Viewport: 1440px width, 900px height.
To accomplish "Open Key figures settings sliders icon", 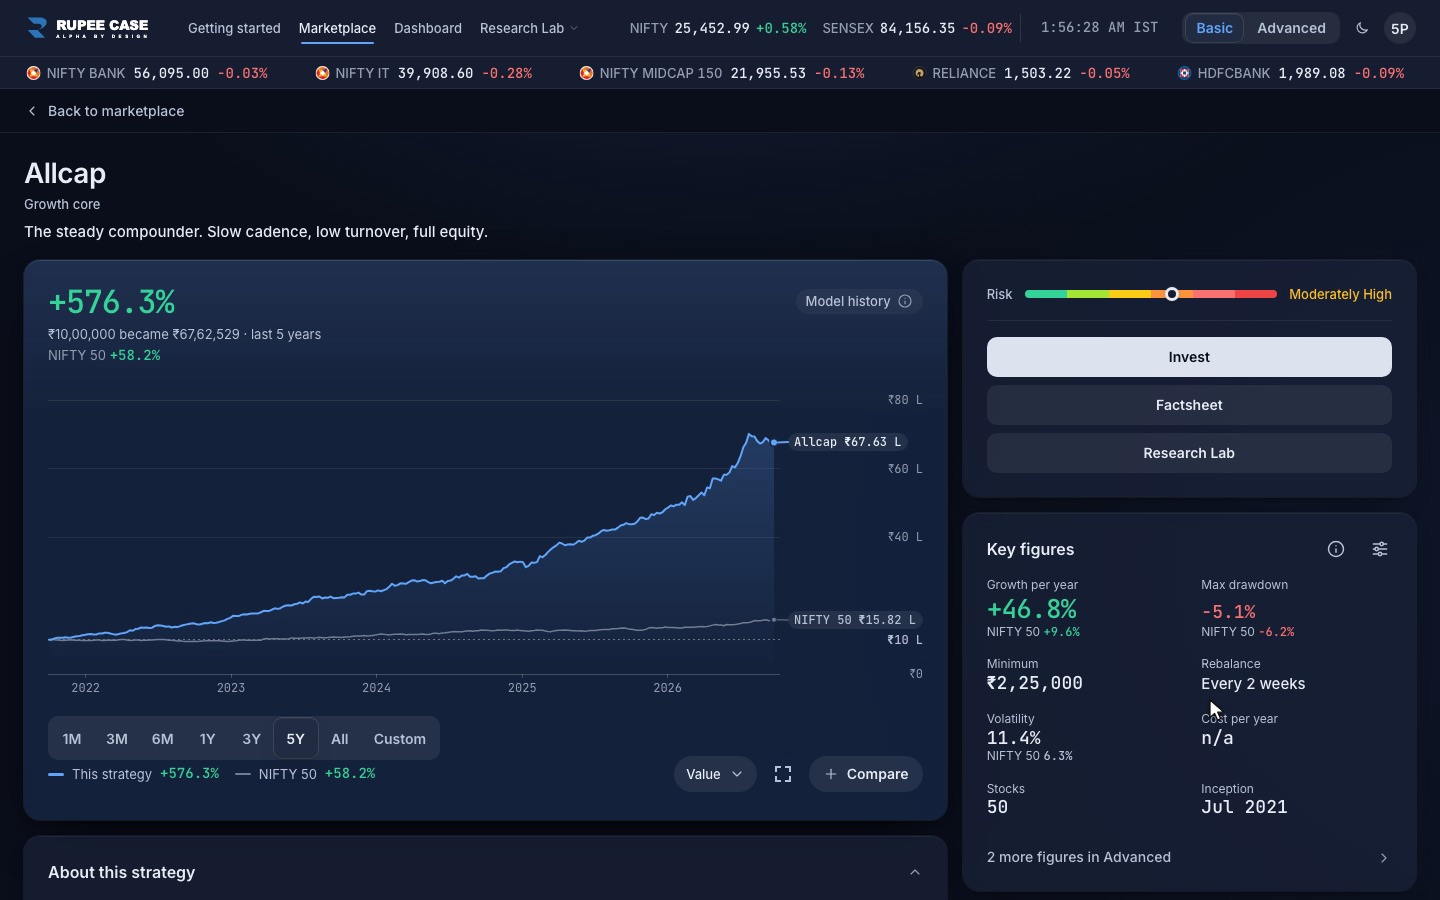I will click(1380, 549).
